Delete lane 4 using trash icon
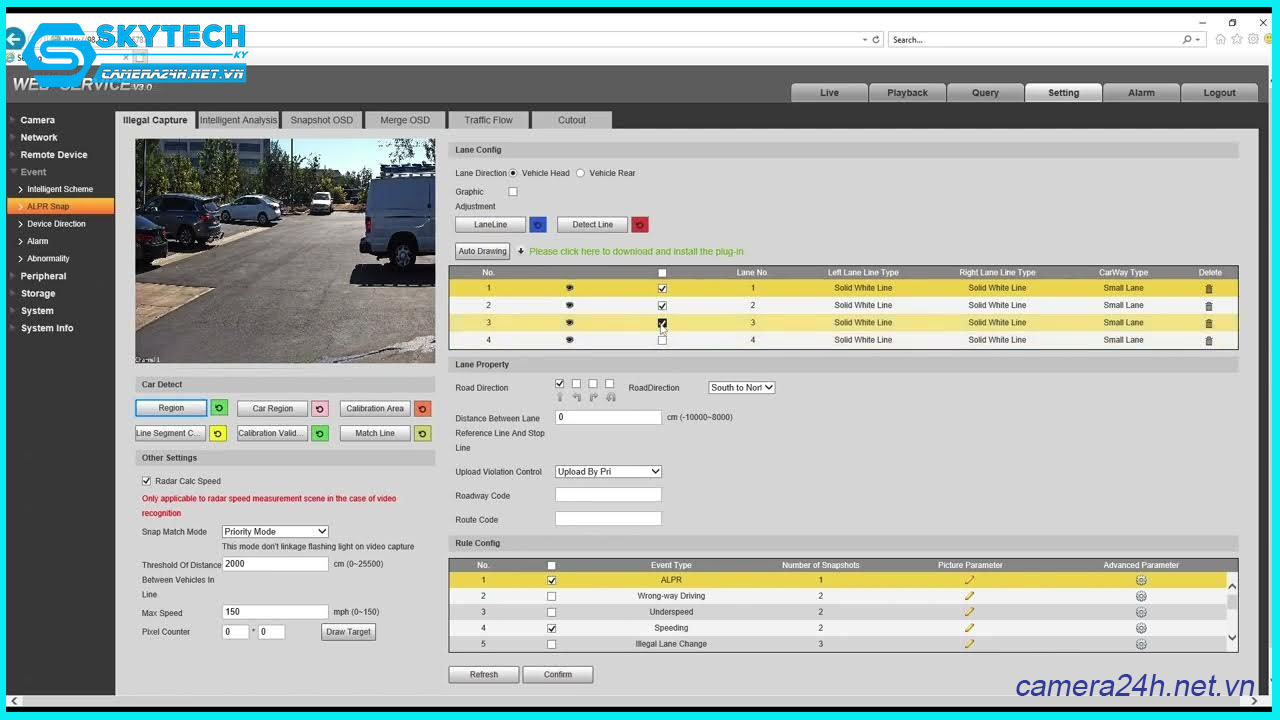The width and height of the screenshot is (1280, 720). point(1209,341)
